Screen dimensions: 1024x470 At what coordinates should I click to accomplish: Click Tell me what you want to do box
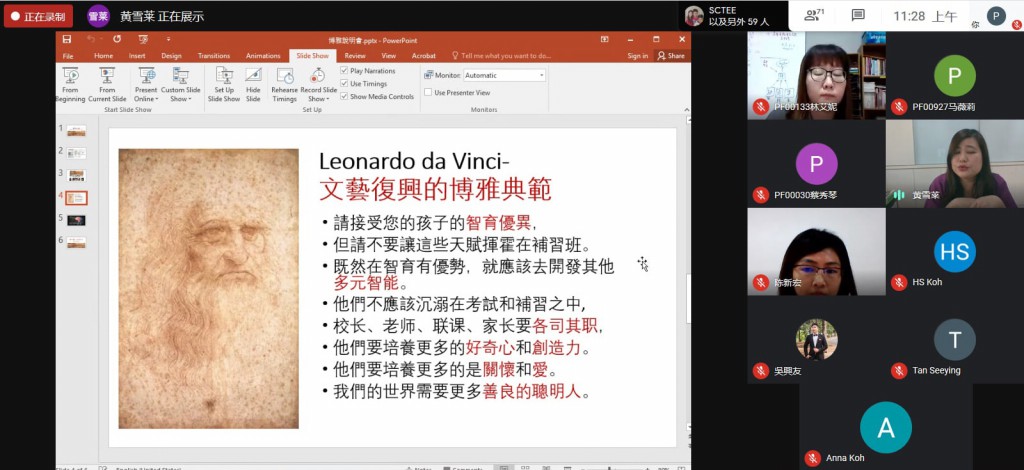point(501,56)
